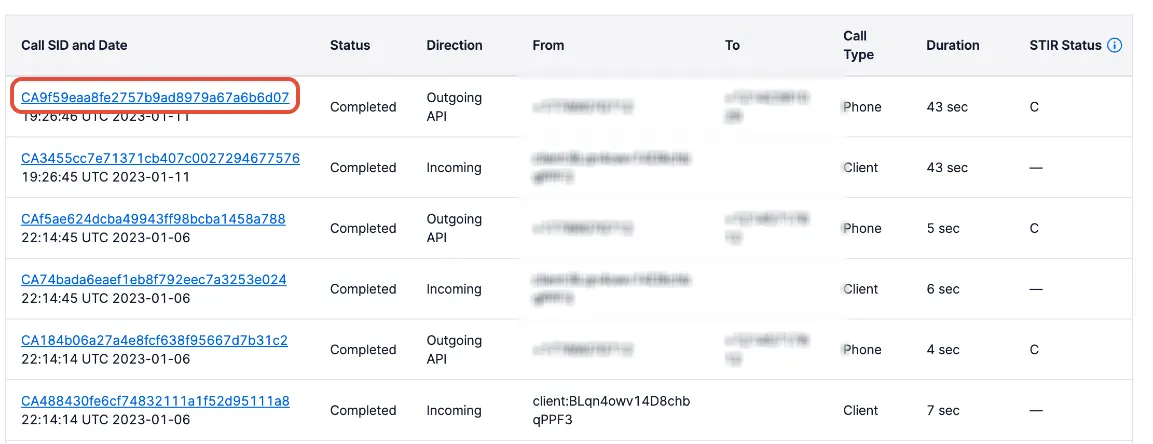Image resolution: width=1153 pixels, height=444 pixels.
Task: Open call CA488430fe6cf74832111a1f52d95111a8
Action: [155, 401]
